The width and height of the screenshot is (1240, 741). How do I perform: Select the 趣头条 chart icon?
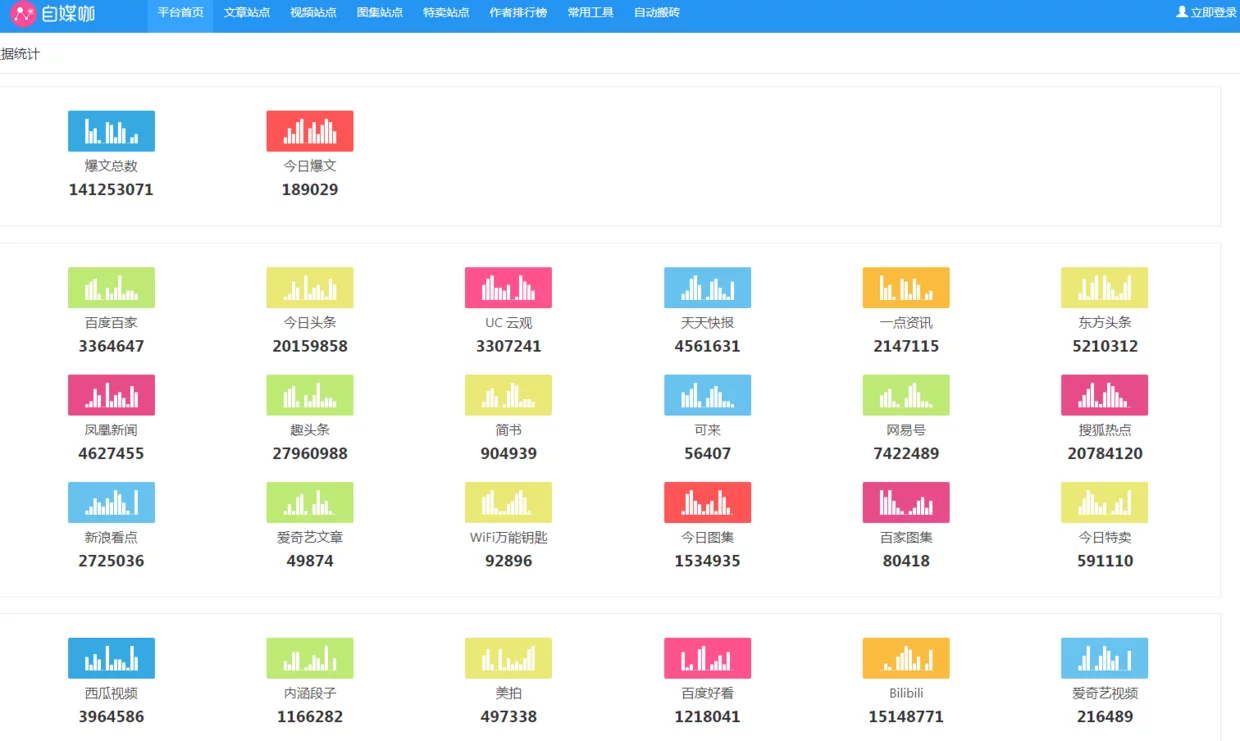pos(310,395)
